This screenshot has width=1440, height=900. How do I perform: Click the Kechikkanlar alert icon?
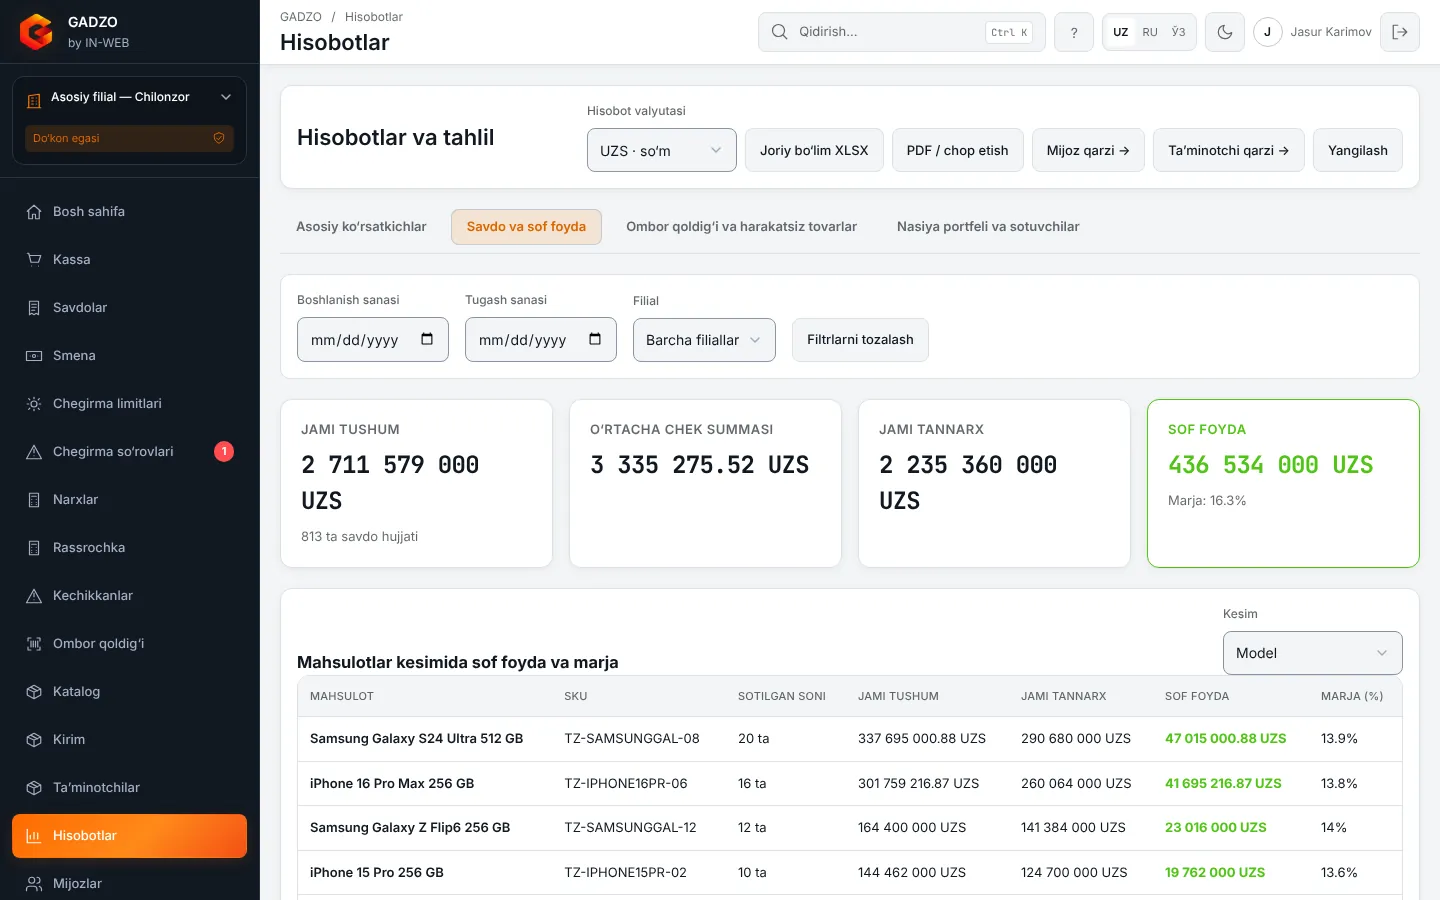(34, 596)
